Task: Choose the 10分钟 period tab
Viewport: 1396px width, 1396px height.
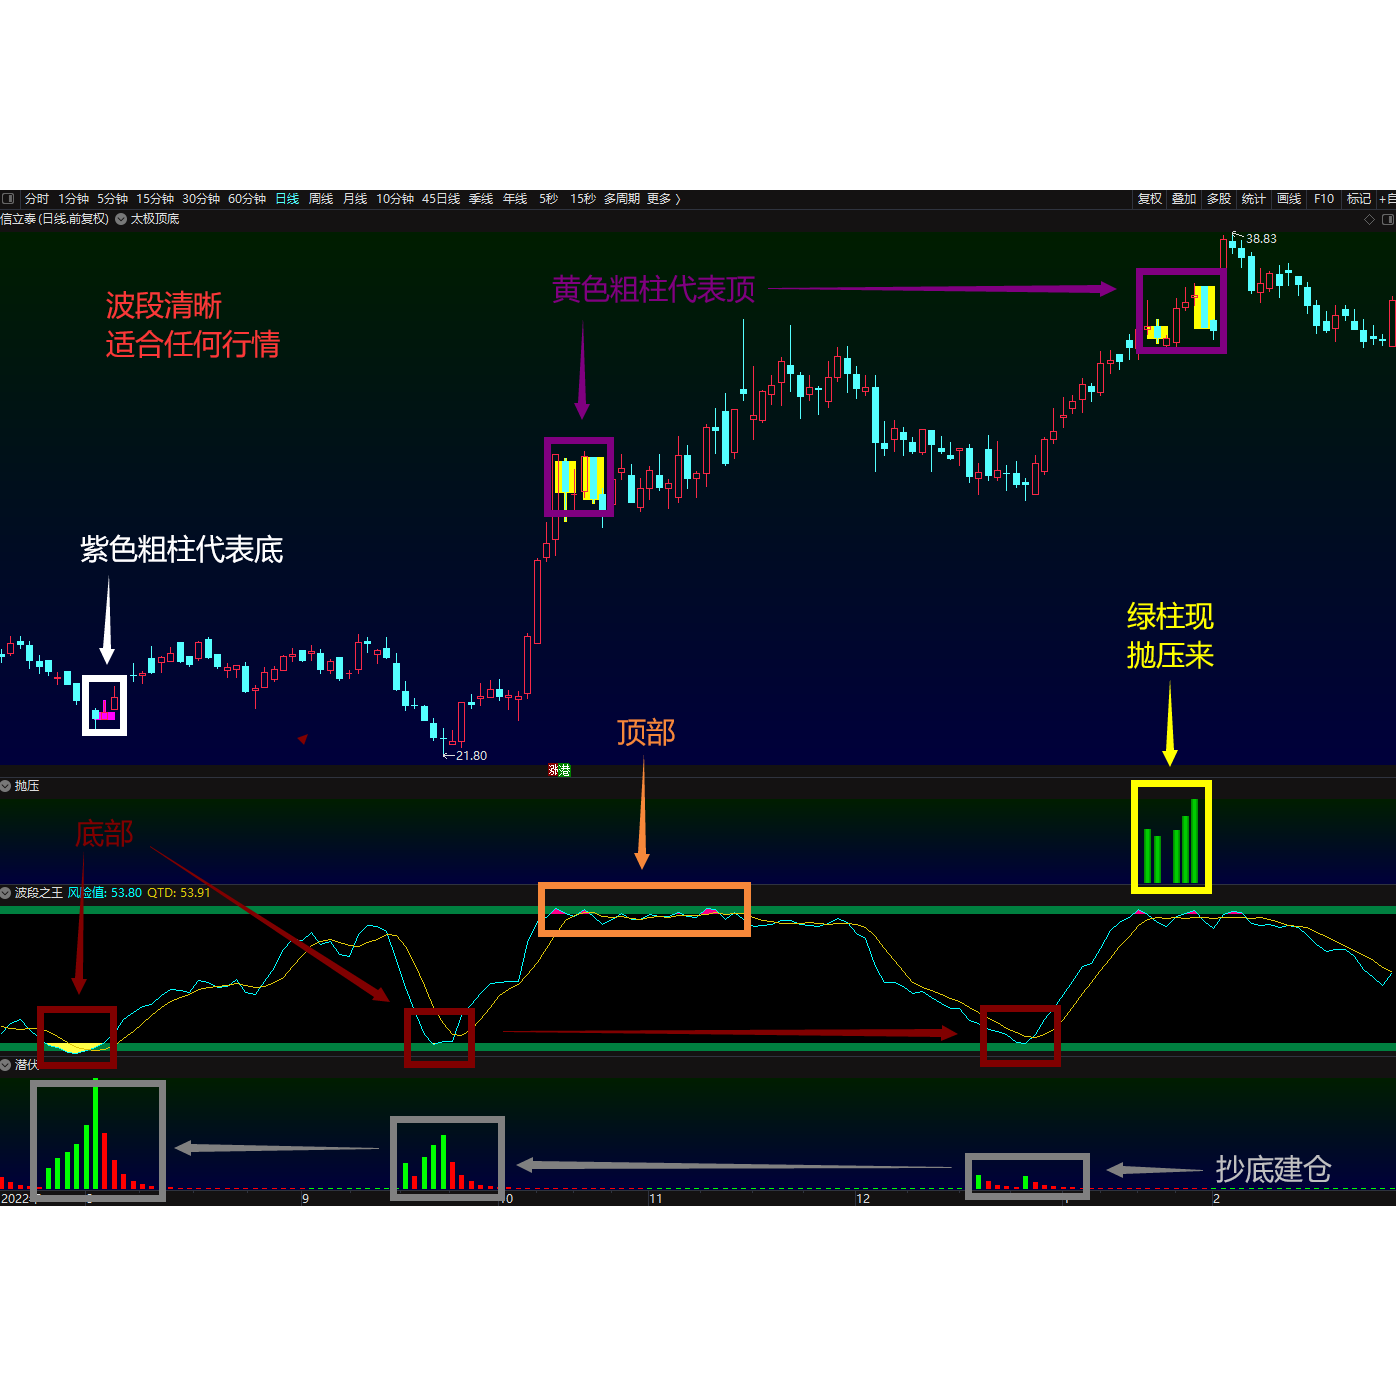Action: pos(395,199)
